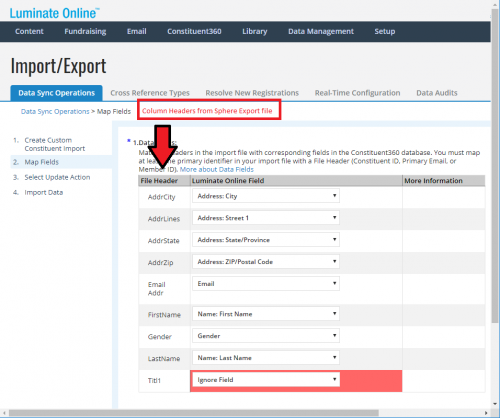Image resolution: width=500 pixels, height=418 pixels.
Task: Click the horizontal scrollbar right arrow
Action: 486,413
